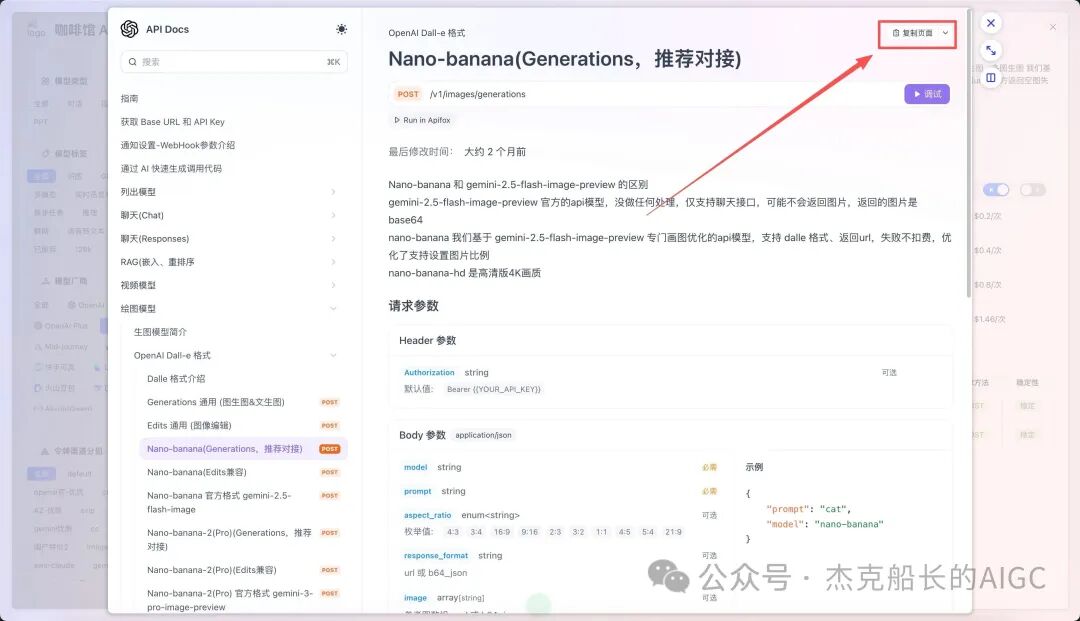Click the aspect_ratio parameter name

(x=427, y=515)
